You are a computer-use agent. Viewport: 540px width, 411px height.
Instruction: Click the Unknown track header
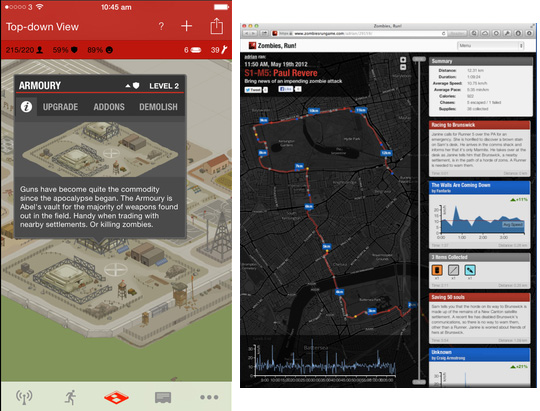[x=479, y=355]
